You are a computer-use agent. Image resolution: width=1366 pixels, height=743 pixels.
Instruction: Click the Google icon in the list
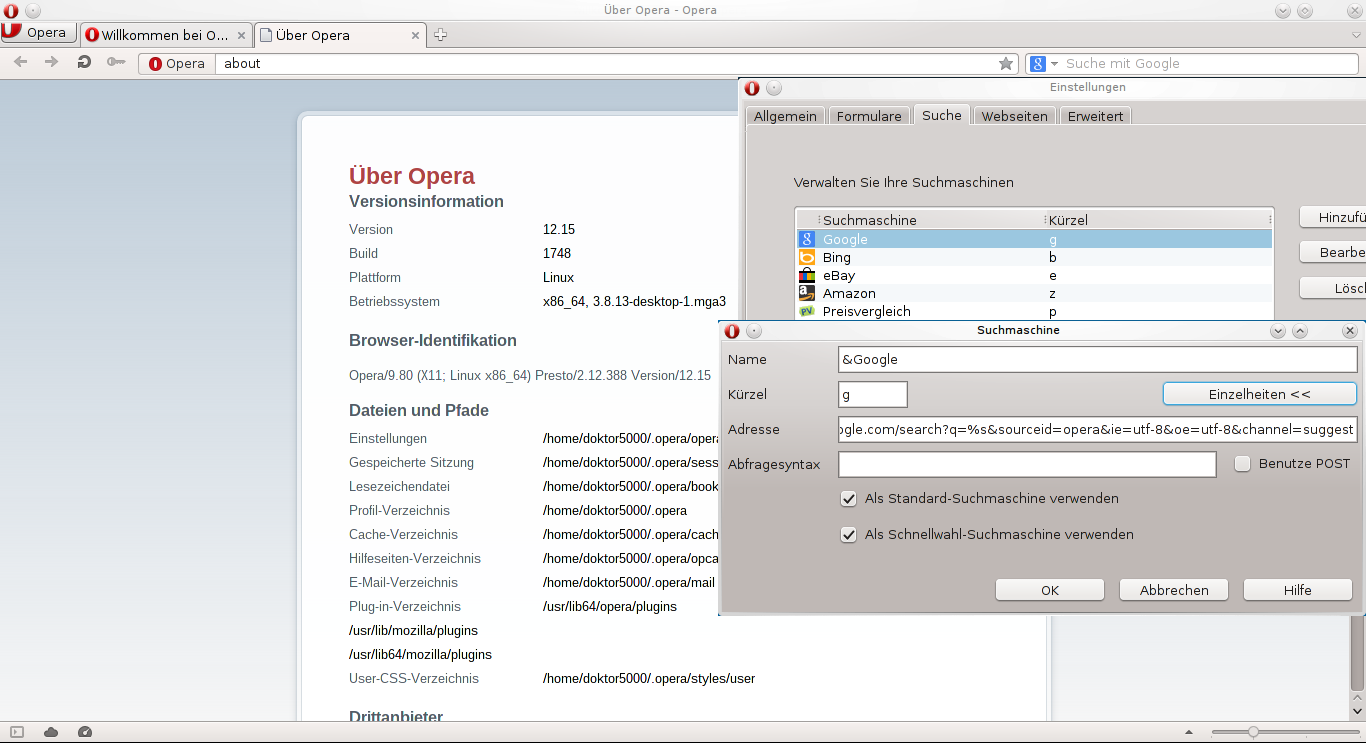[807, 239]
